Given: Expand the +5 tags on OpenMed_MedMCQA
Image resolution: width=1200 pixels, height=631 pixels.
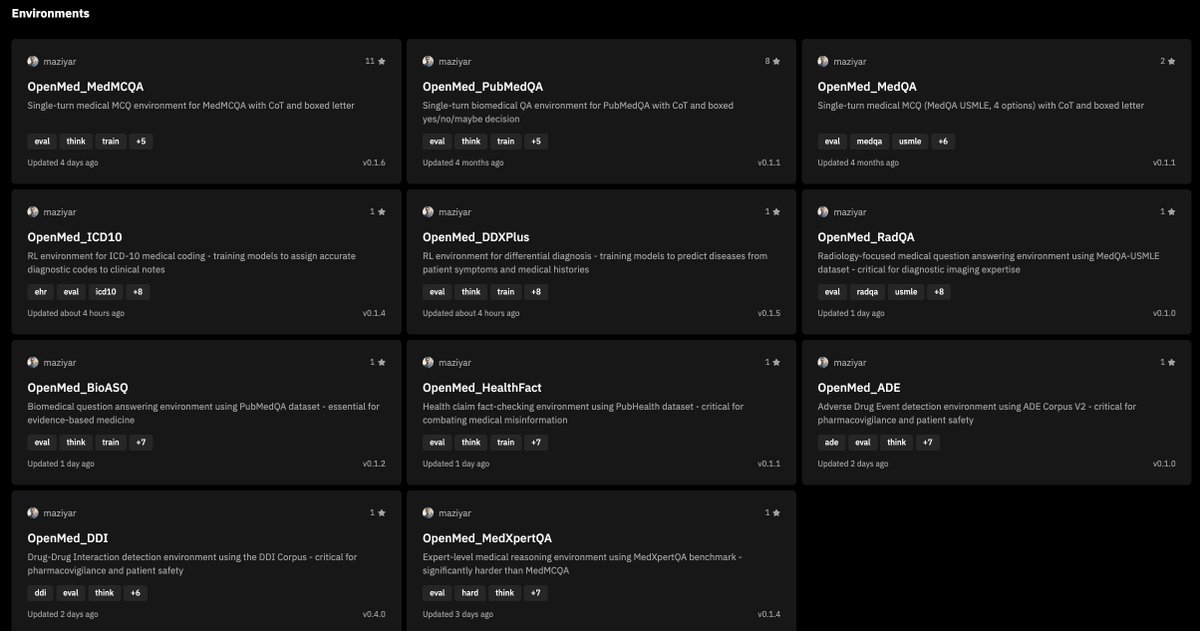Looking at the screenshot, I should click(x=140, y=142).
